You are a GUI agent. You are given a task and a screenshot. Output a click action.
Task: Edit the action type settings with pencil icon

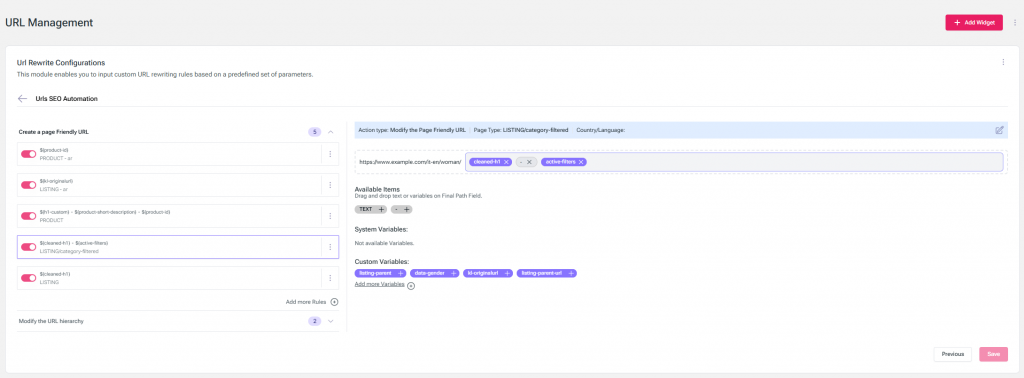pos(999,130)
